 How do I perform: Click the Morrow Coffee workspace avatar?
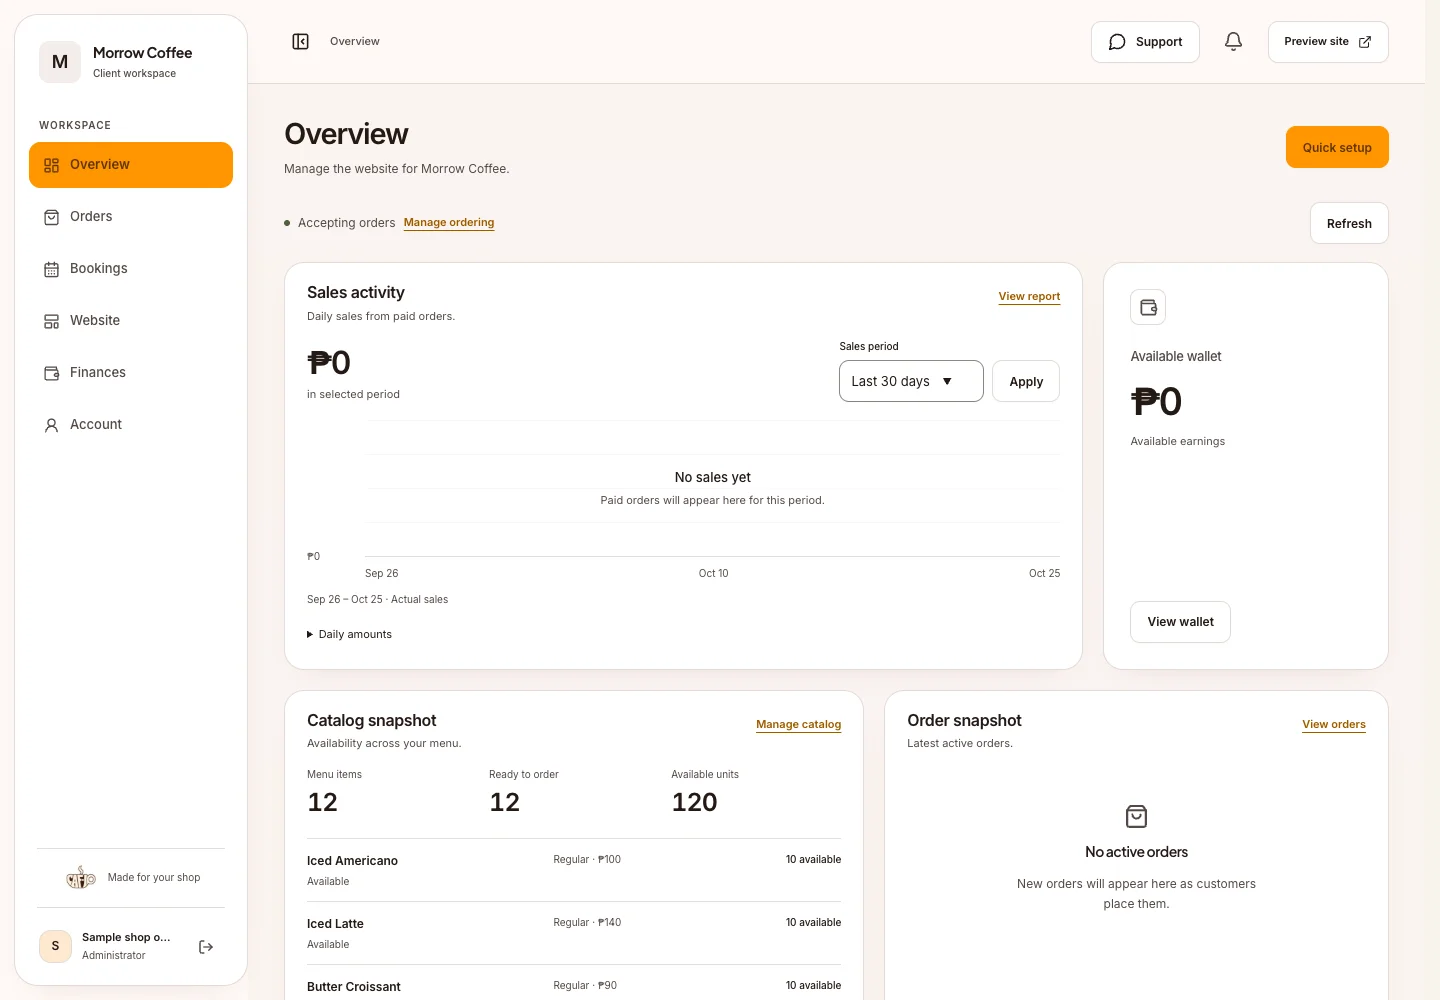pyautogui.click(x=60, y=62)
